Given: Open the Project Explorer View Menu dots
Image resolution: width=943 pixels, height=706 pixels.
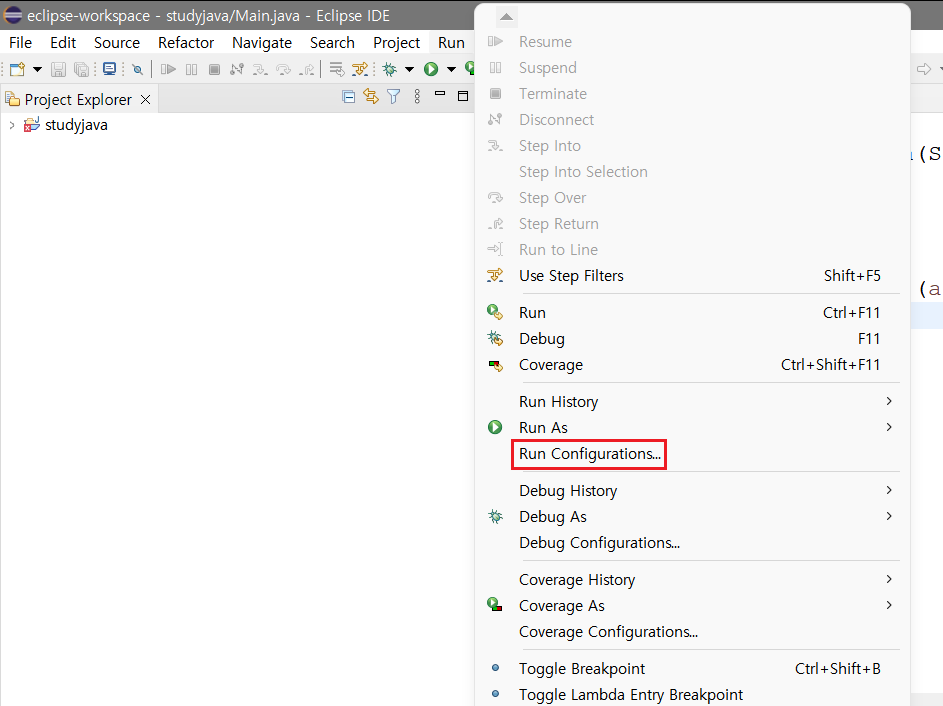Looking at the screenshot, I should click(x=417, y=97).
